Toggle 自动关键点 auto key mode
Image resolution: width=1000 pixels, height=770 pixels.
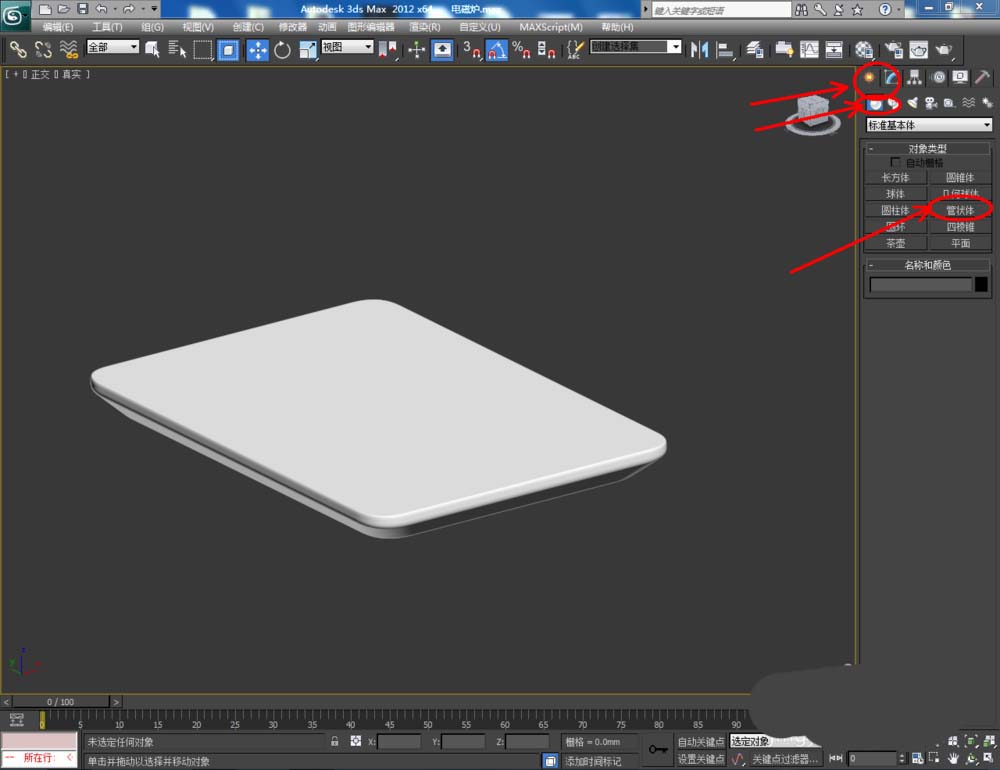pyautogui.click(x=700, y=741)
